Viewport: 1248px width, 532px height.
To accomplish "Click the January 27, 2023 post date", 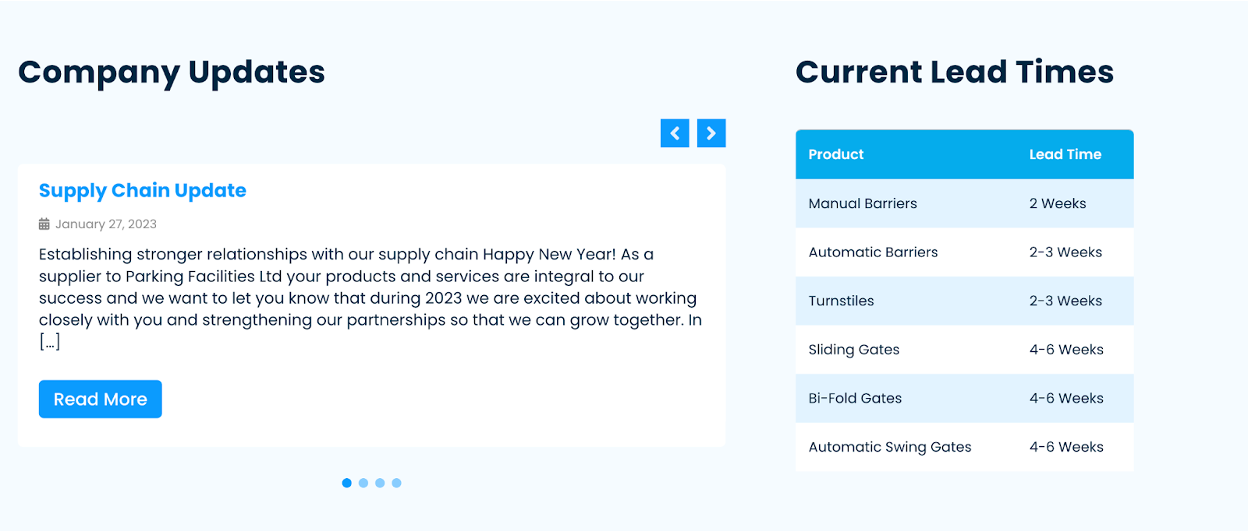I will coord(106,224).
